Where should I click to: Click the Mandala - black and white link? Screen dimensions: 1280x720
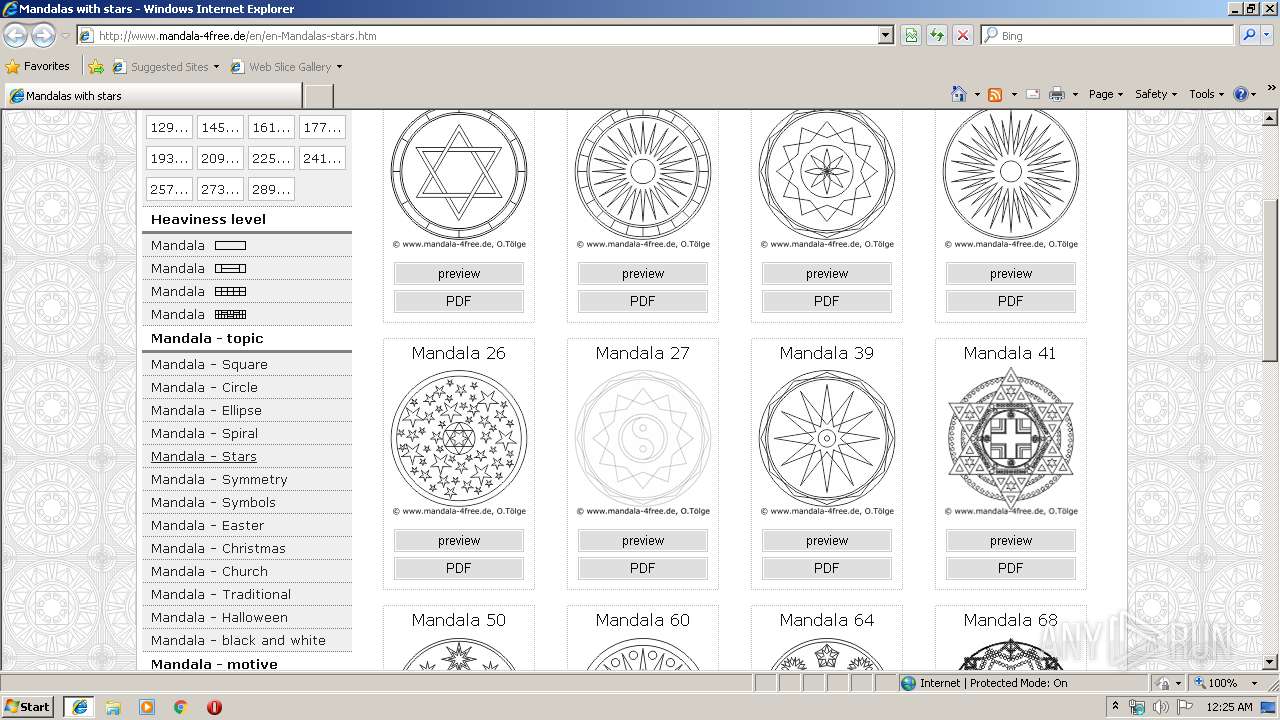[238, 640]
